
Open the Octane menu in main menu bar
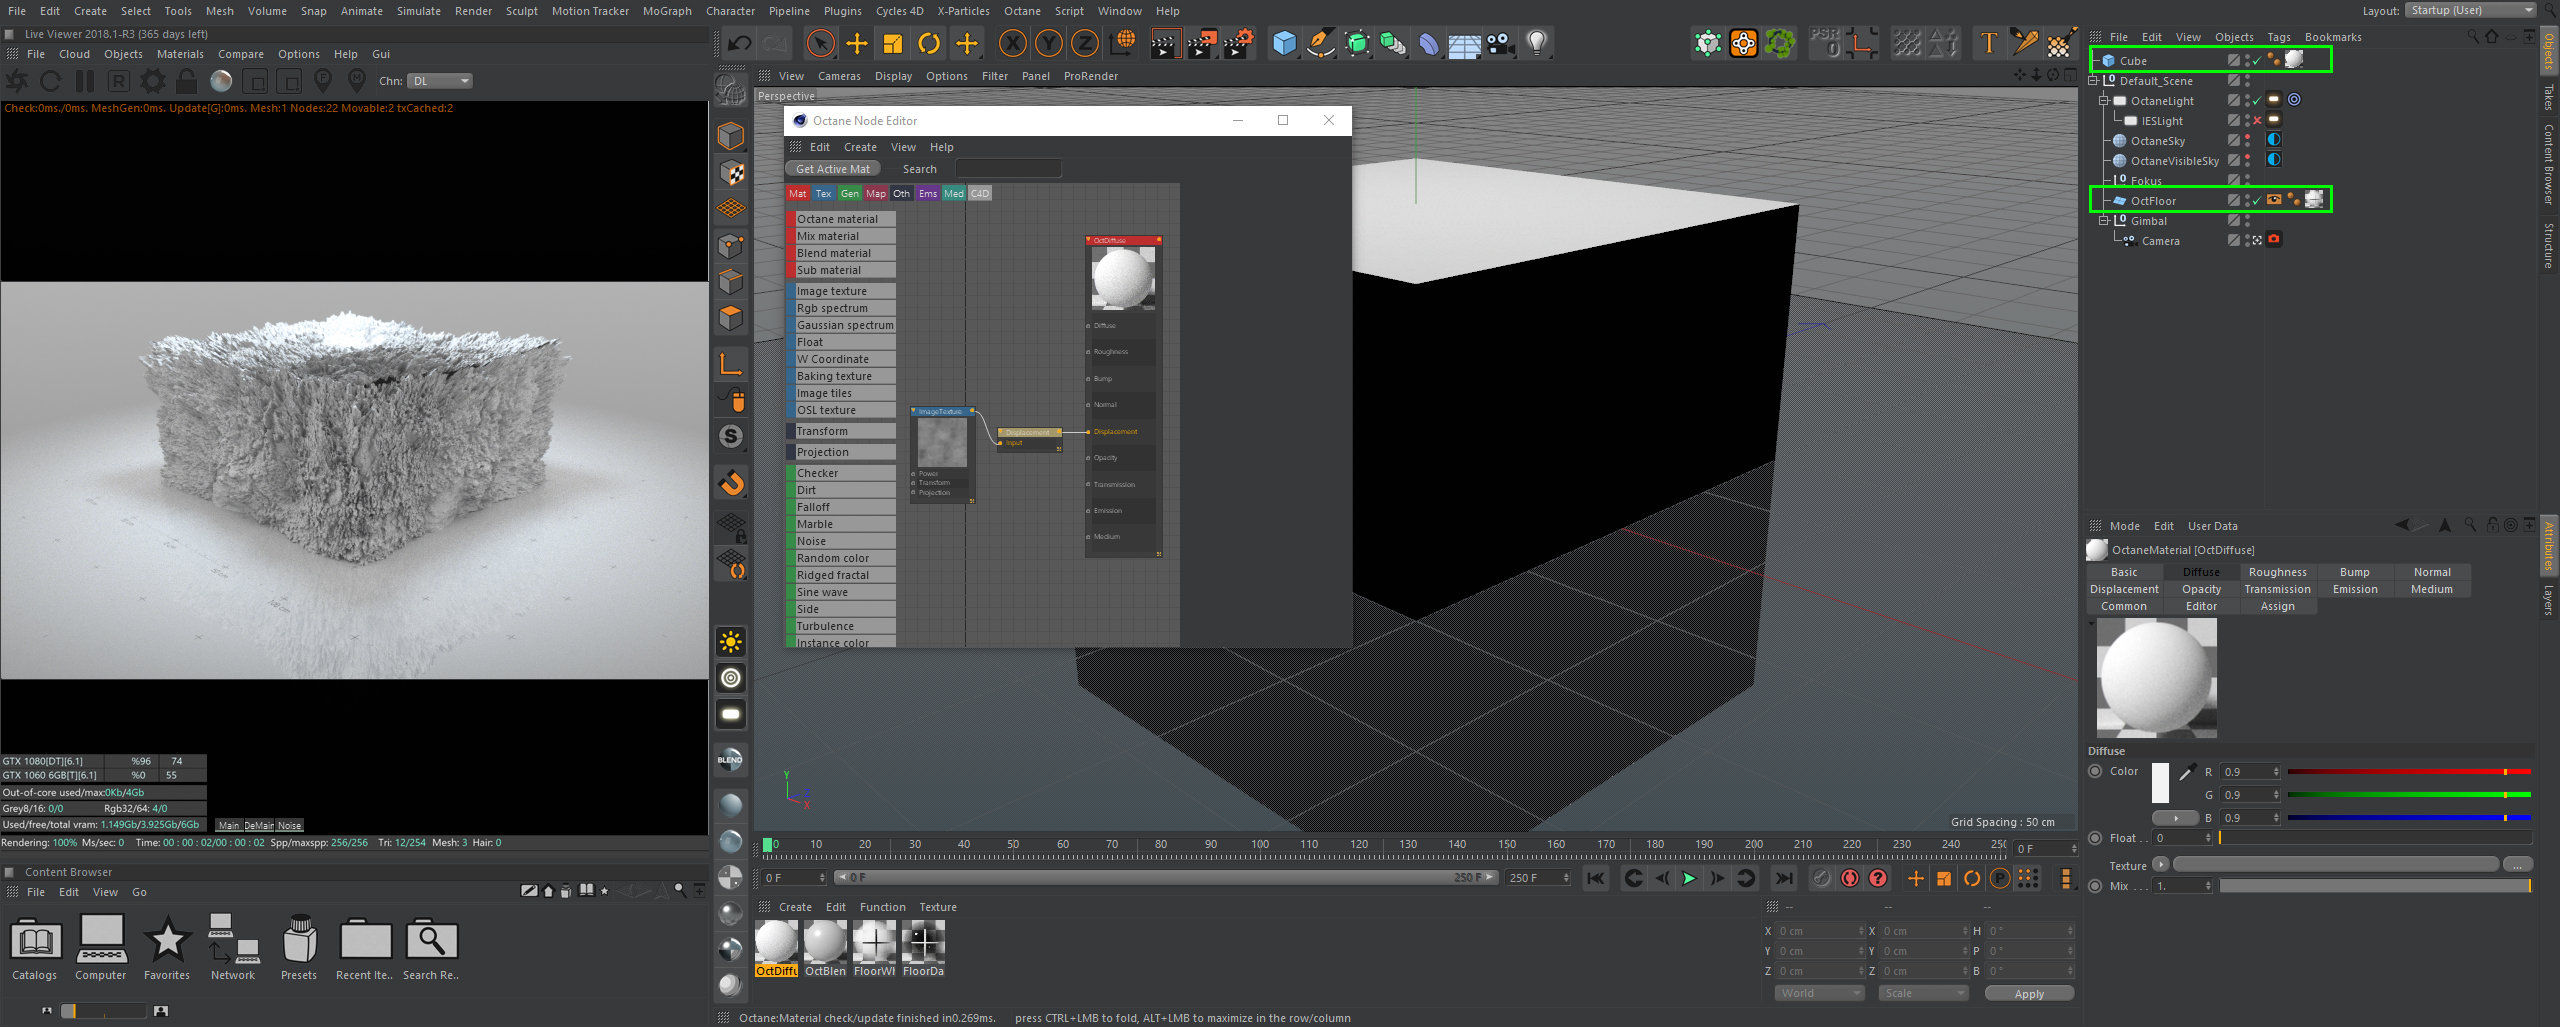click(x=1022, y=11)
